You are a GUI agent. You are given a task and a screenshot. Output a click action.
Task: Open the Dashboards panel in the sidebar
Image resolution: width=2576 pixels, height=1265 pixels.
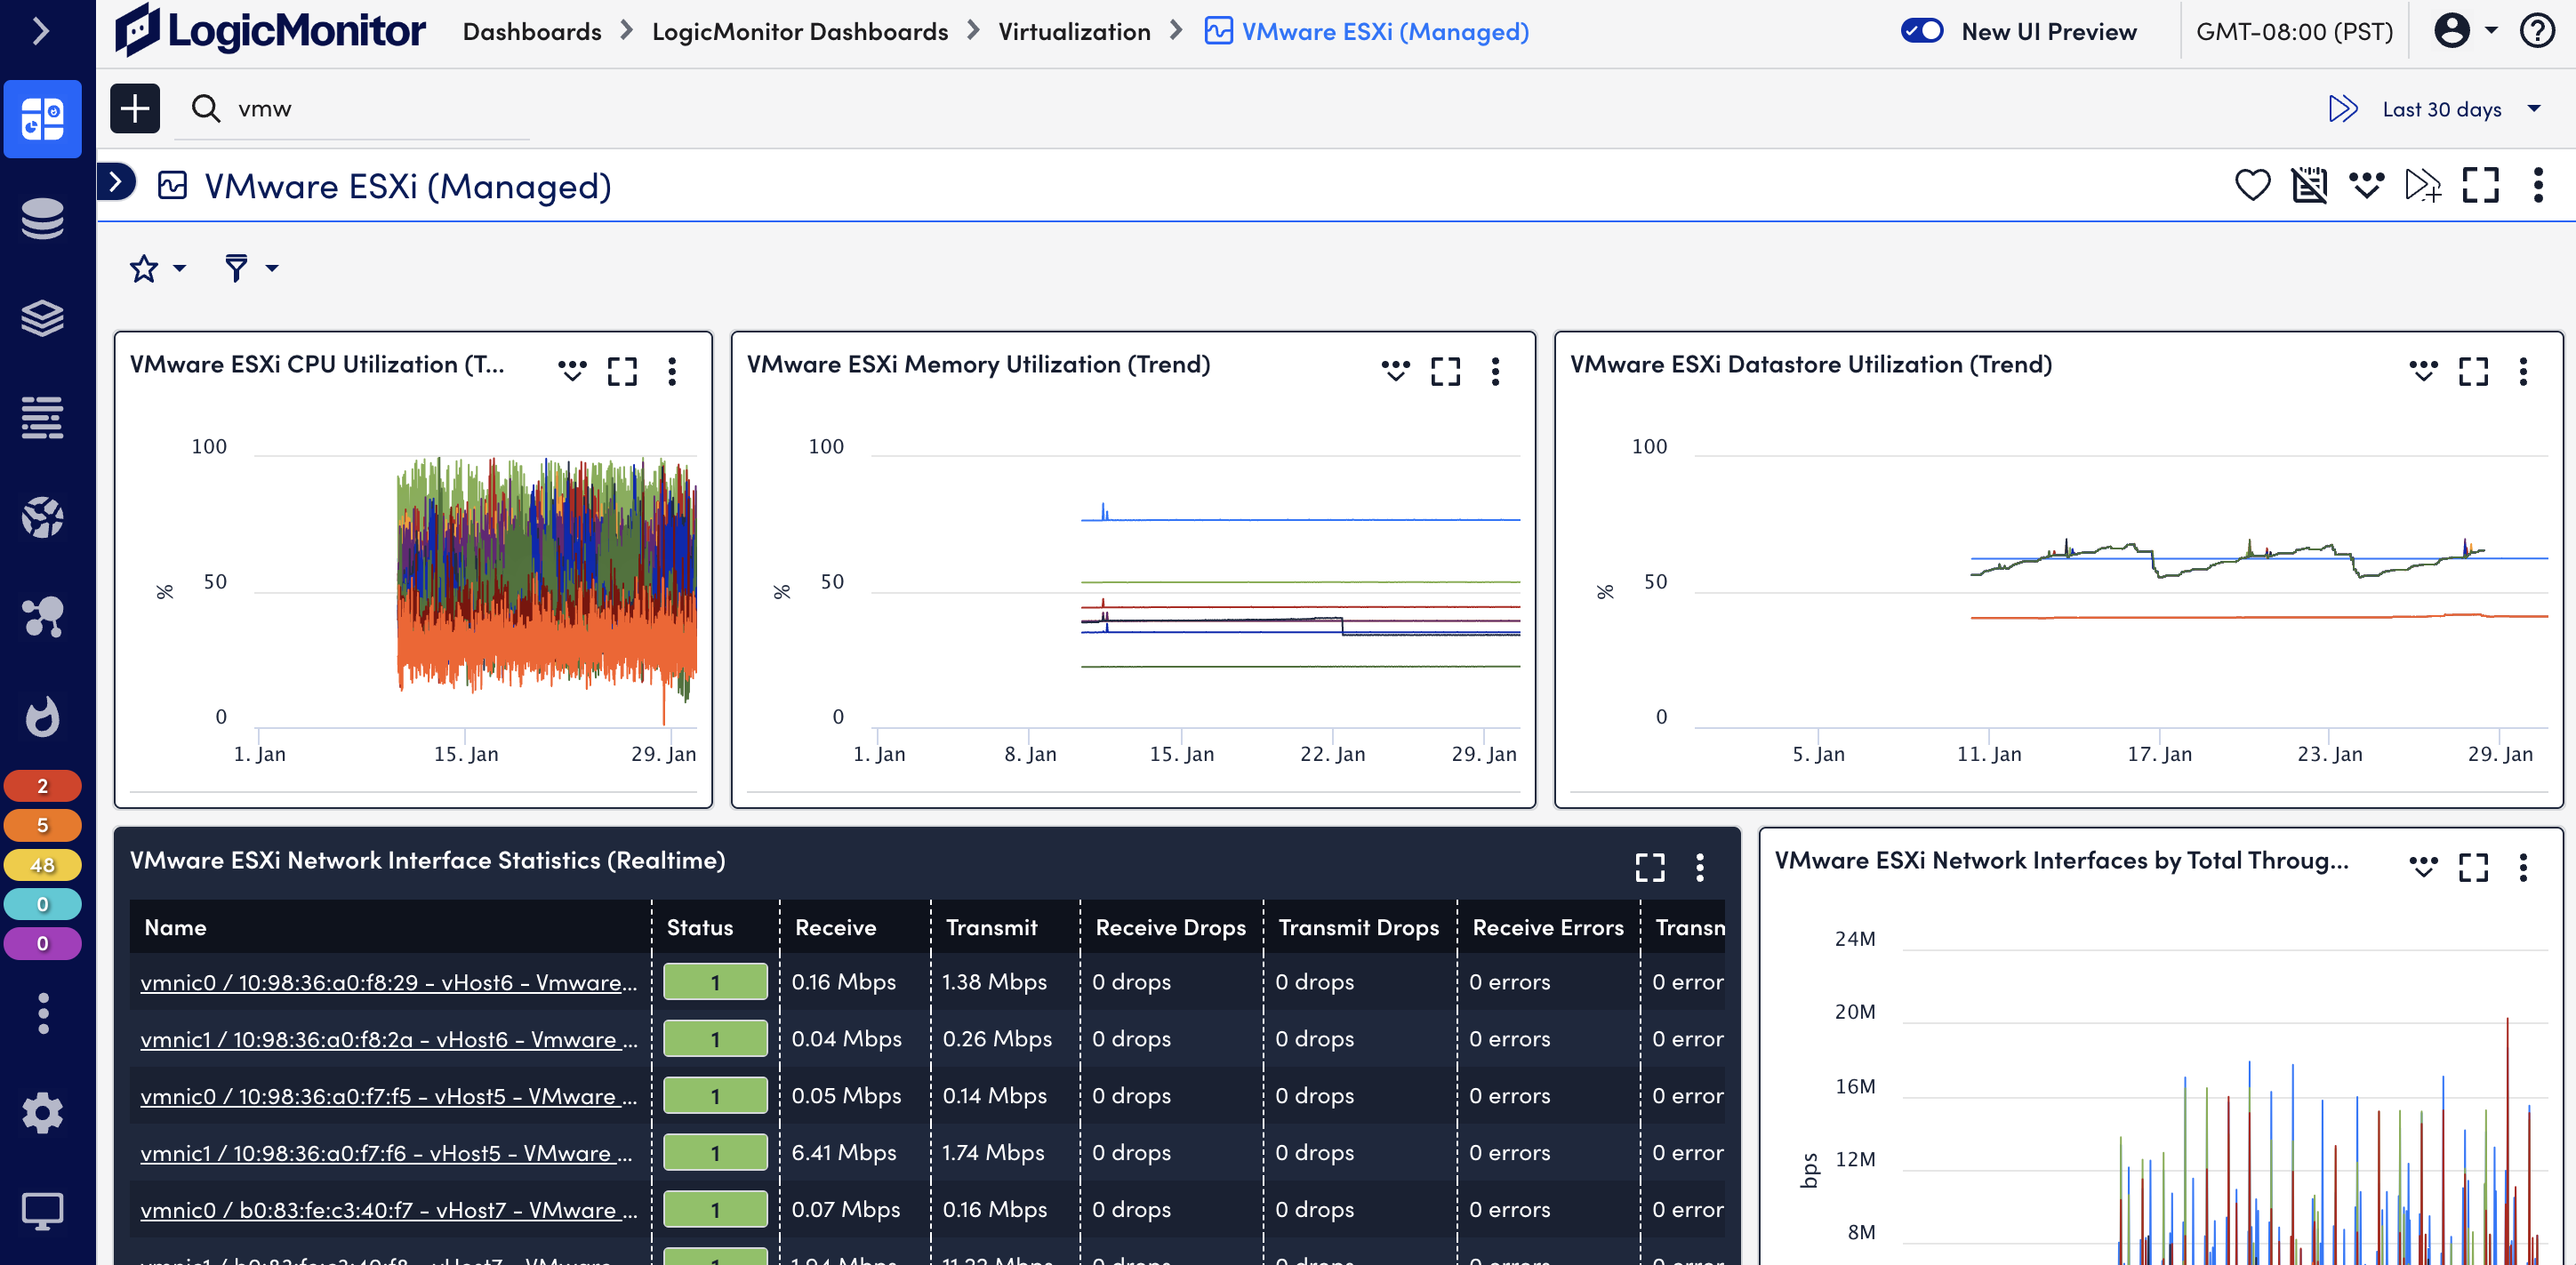(x=43, y=119)
